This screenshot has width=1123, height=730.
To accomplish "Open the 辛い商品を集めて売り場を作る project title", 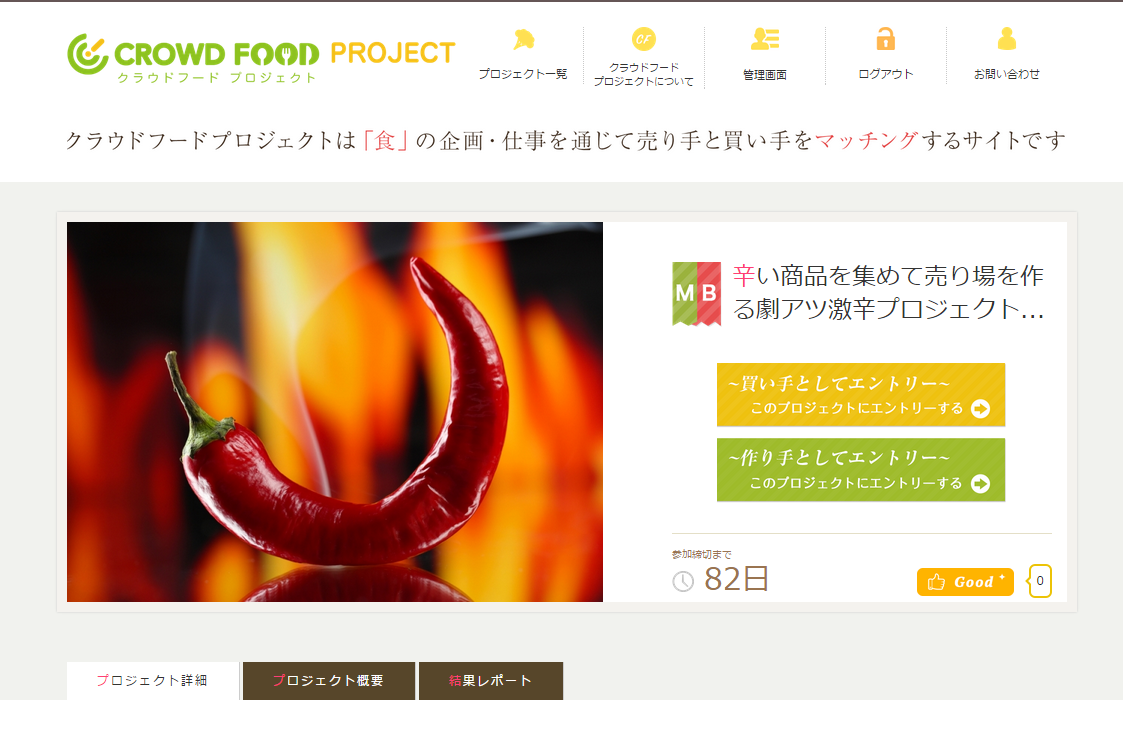I will 888,292.
